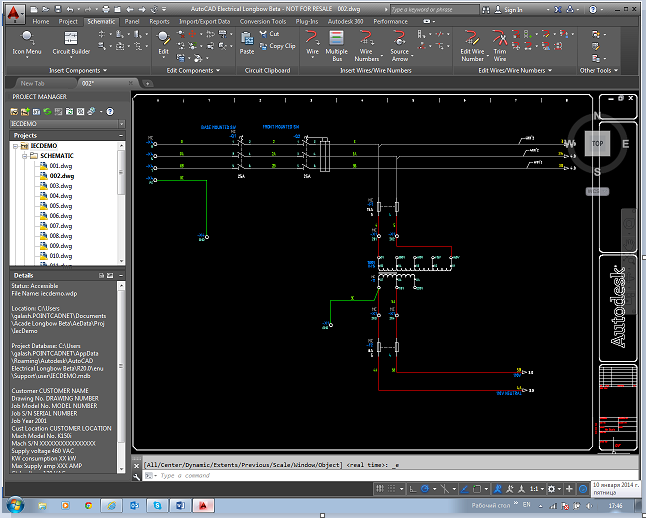646x518 pixels.
Task: Click the Plot print icon
Action: tap(106, 9)
